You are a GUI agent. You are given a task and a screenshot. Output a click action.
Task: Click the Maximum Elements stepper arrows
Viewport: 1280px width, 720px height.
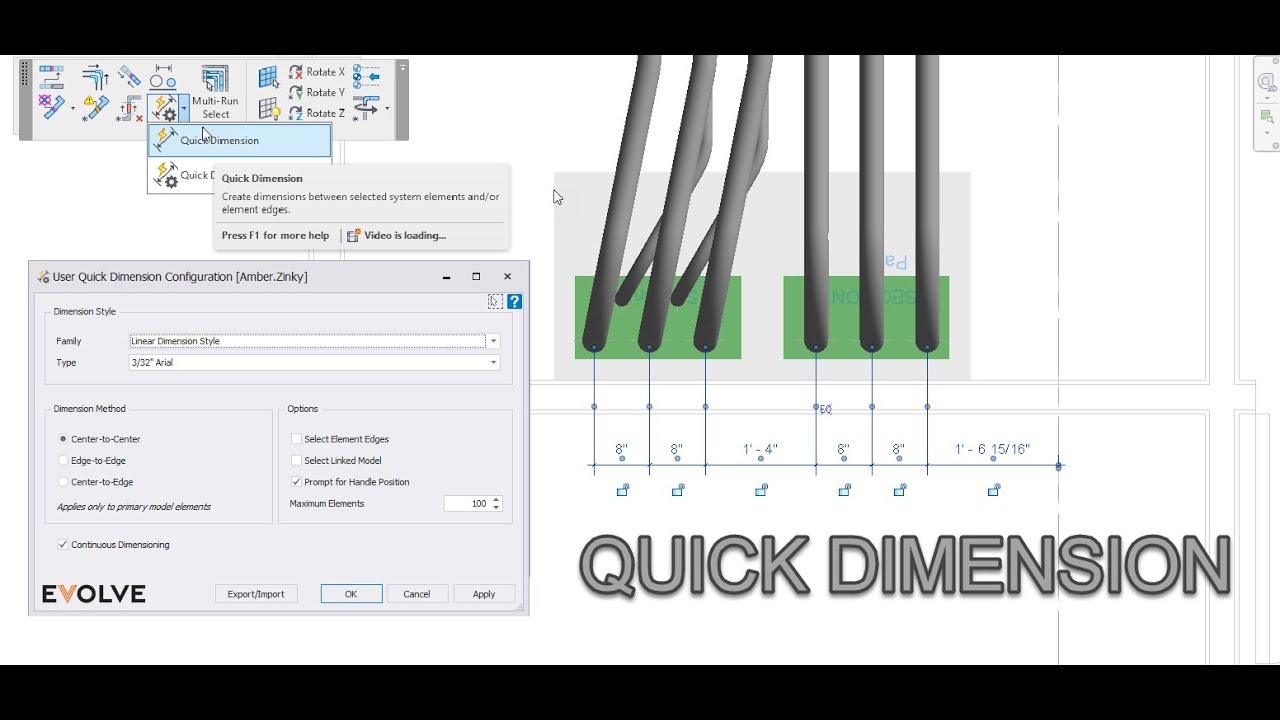(x=496, y=504)
